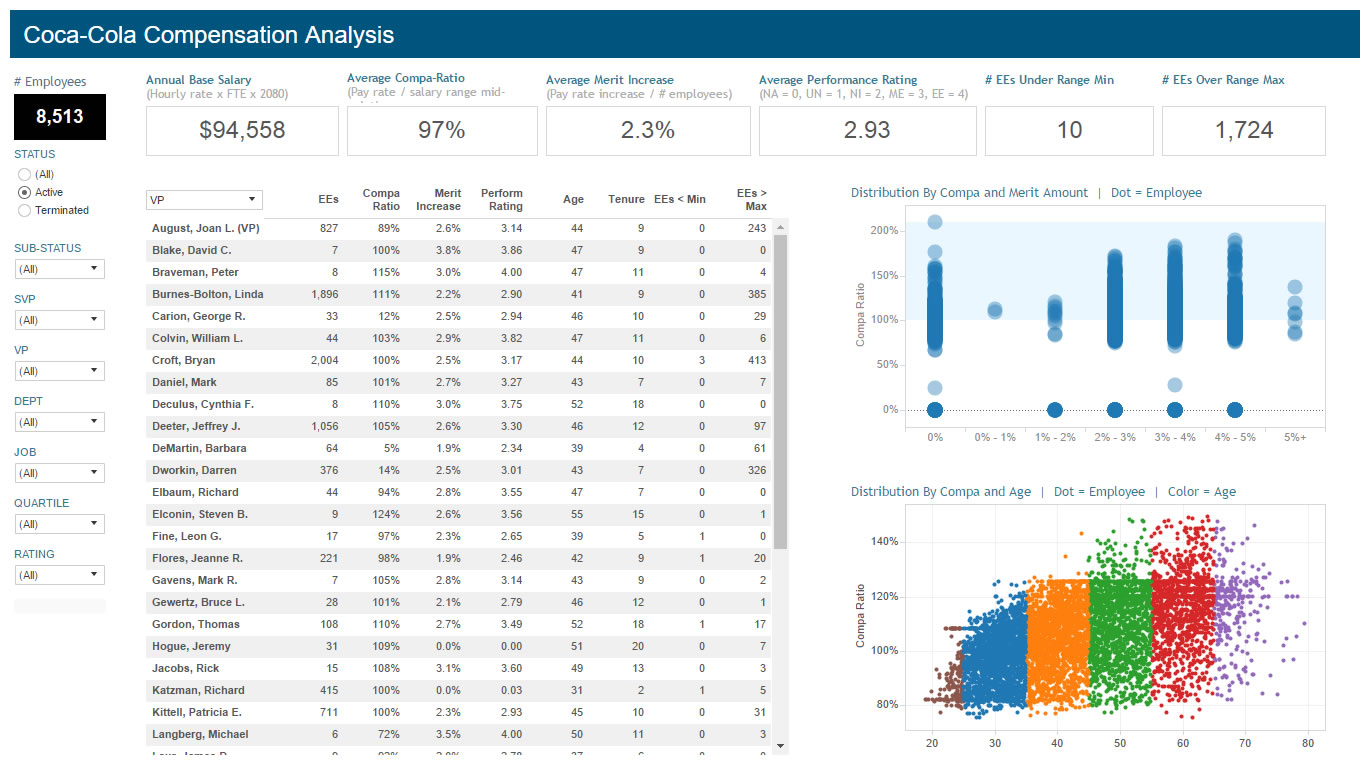
Task: Select the Flores, Jeanne R. row
Action: click(x=460, y=558)
